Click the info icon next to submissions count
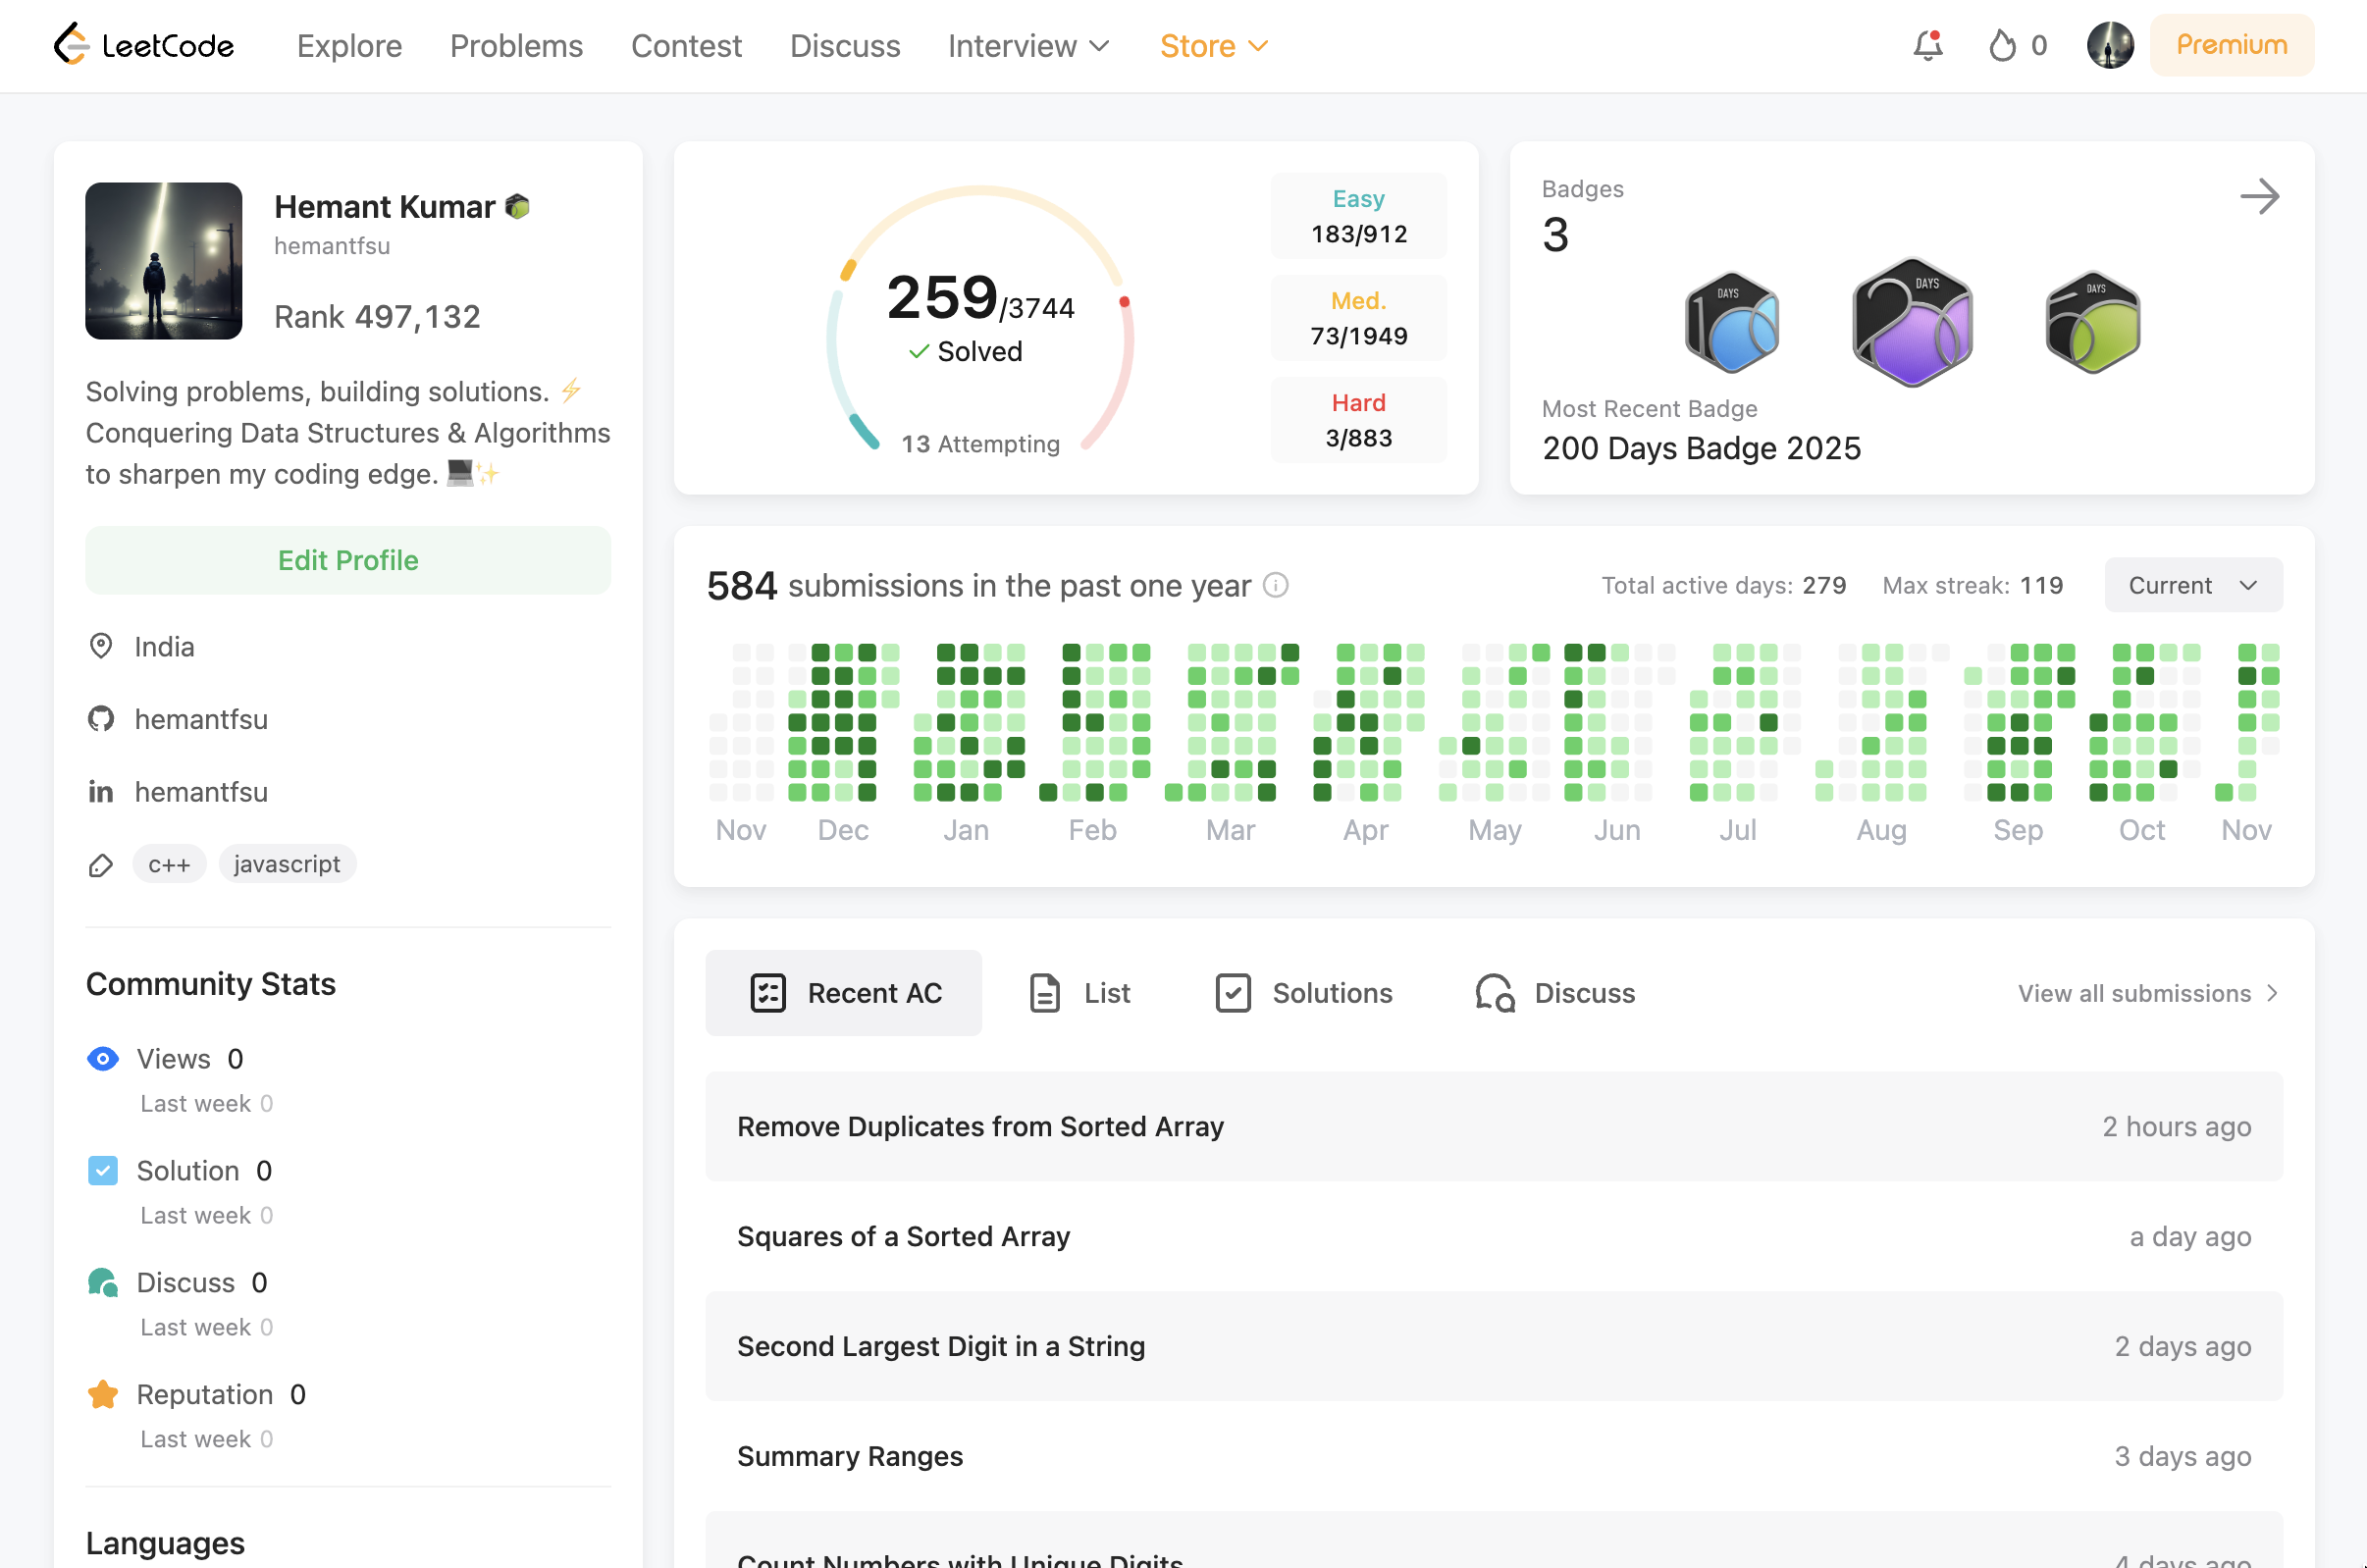The image size is (2367, 1568). pyautogui.click(x=1277, y=586)
